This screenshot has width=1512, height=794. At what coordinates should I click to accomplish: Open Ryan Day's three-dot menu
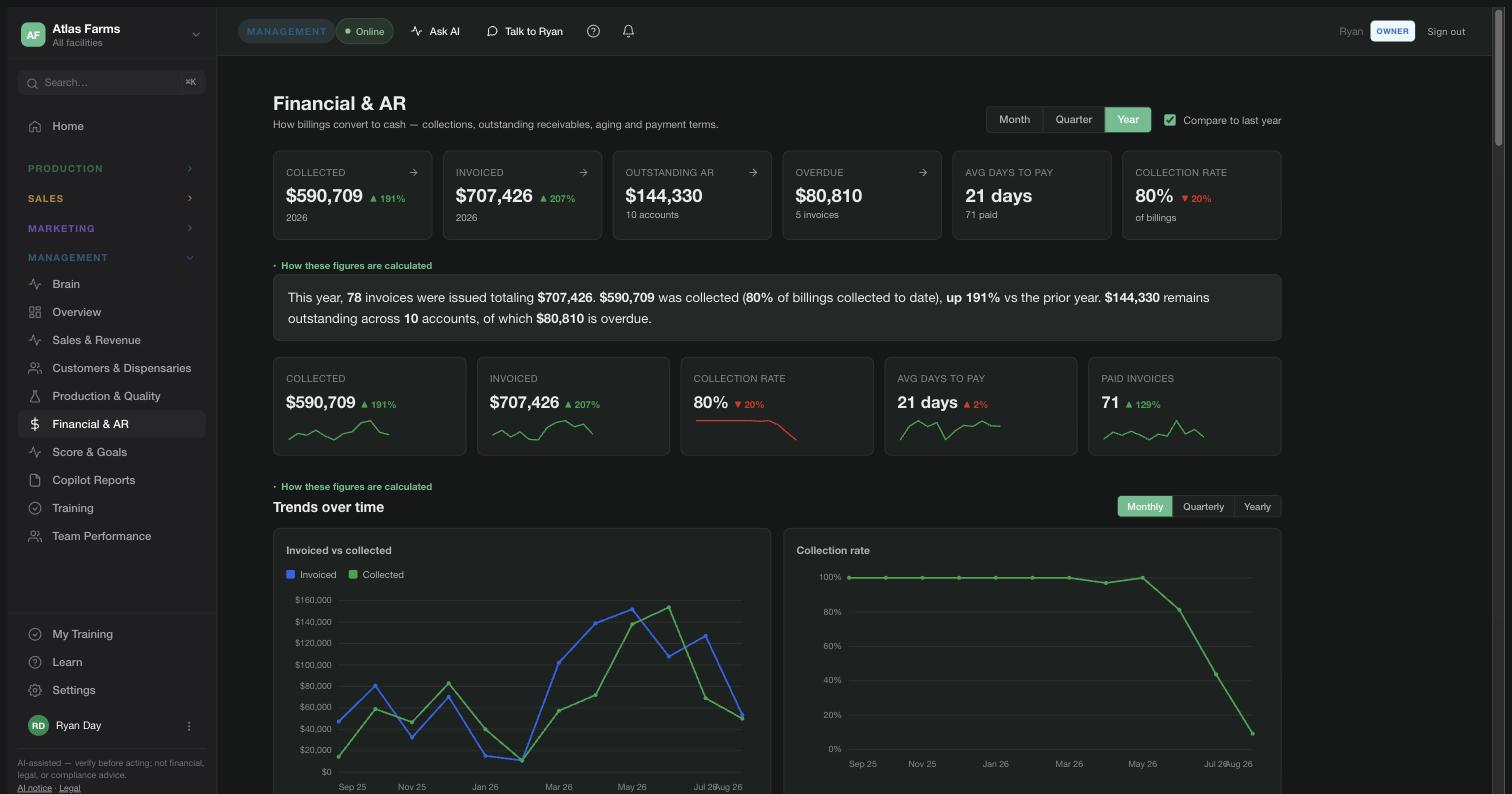189,726
